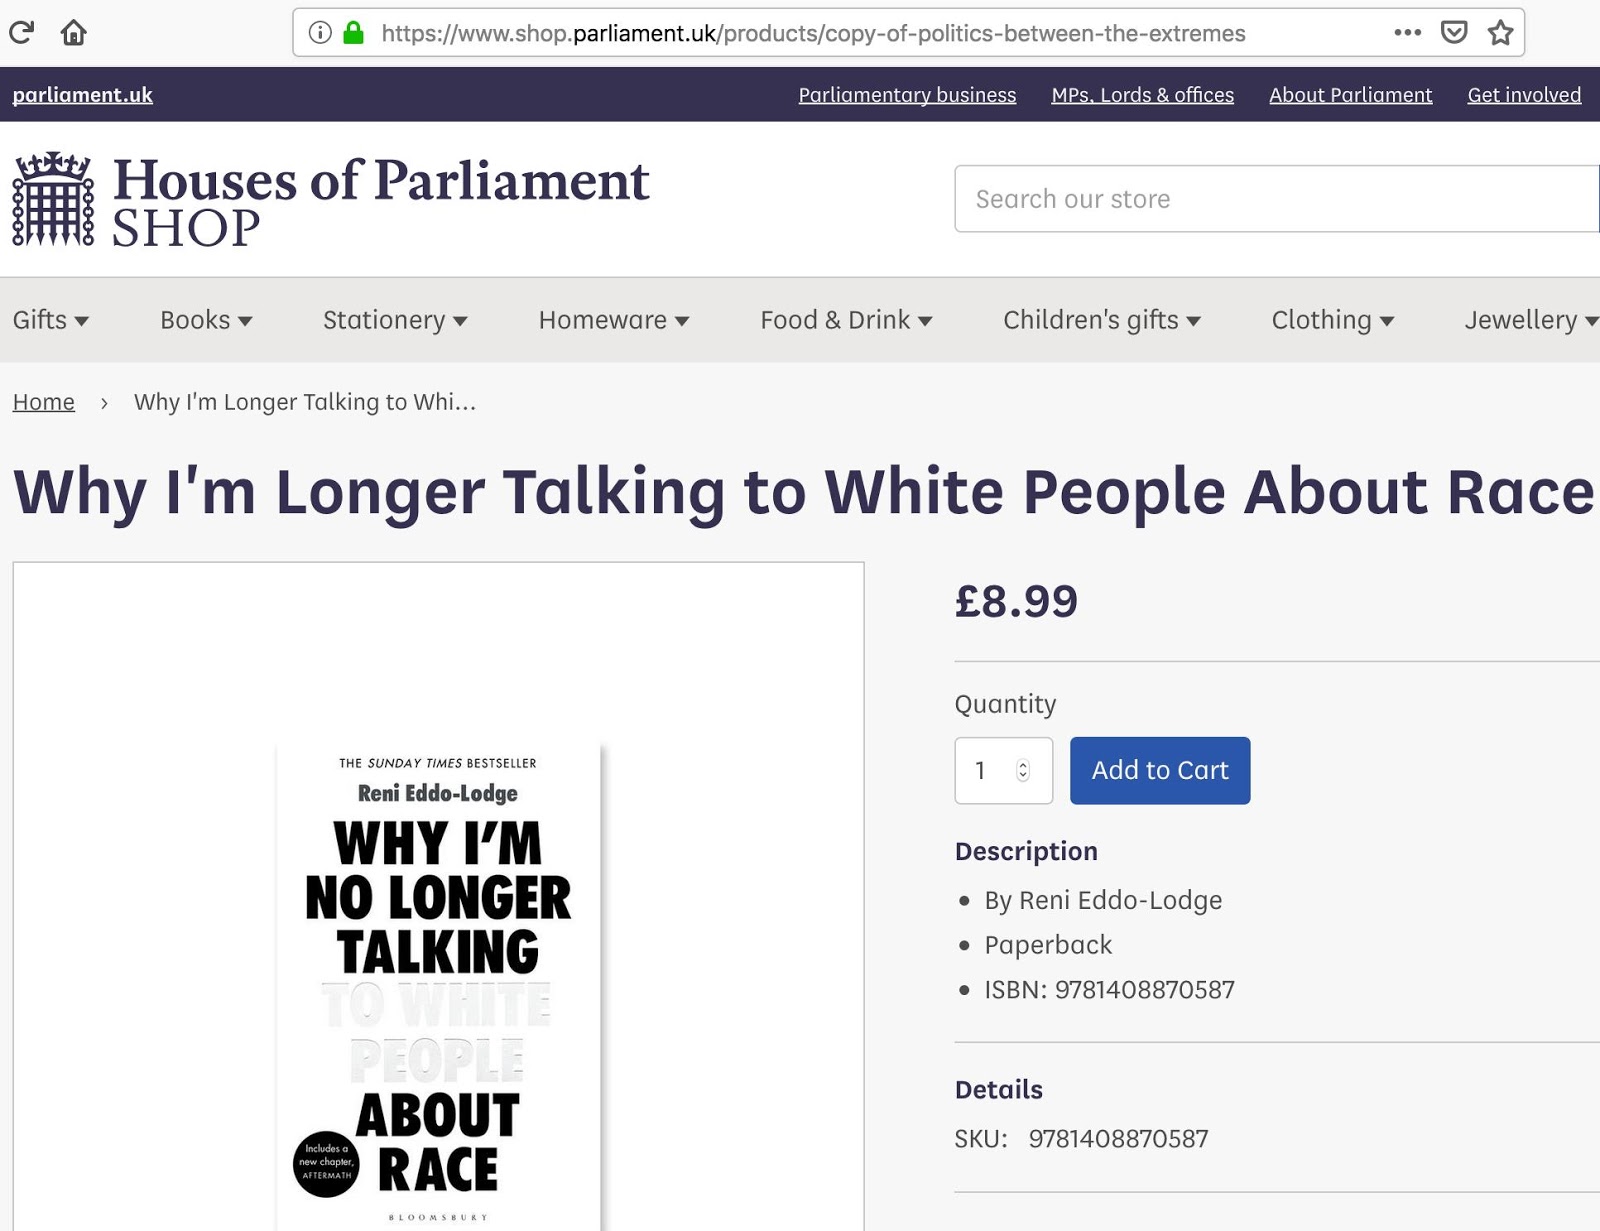
Task: Click the product title heading
Action: click(804, 493)
